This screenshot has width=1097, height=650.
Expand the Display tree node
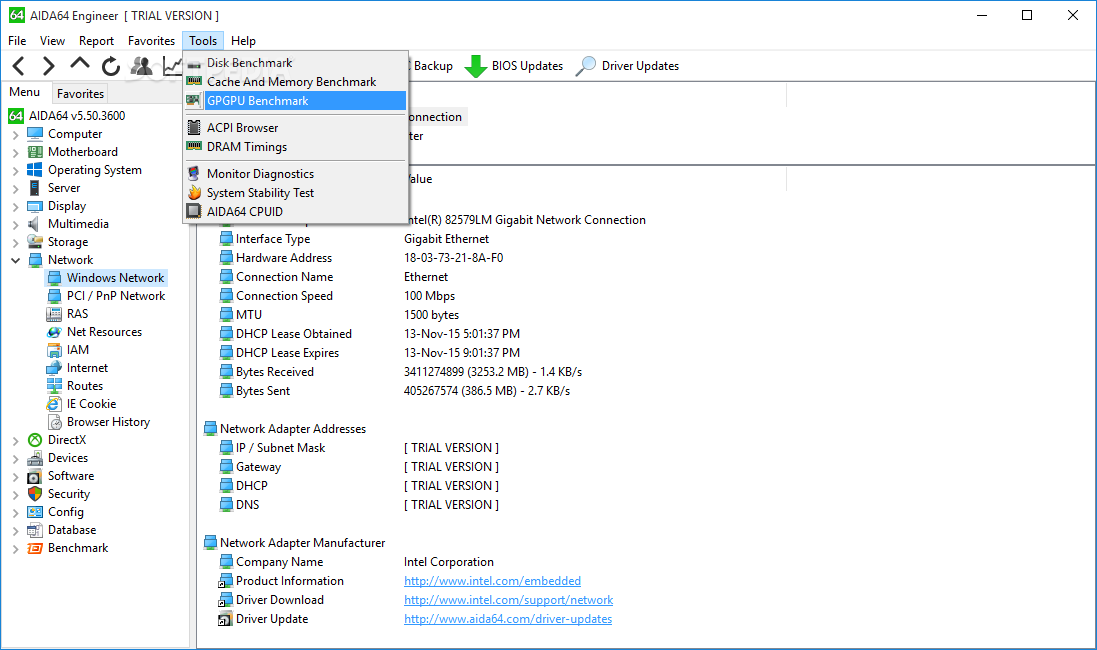(x=15, y=206)
